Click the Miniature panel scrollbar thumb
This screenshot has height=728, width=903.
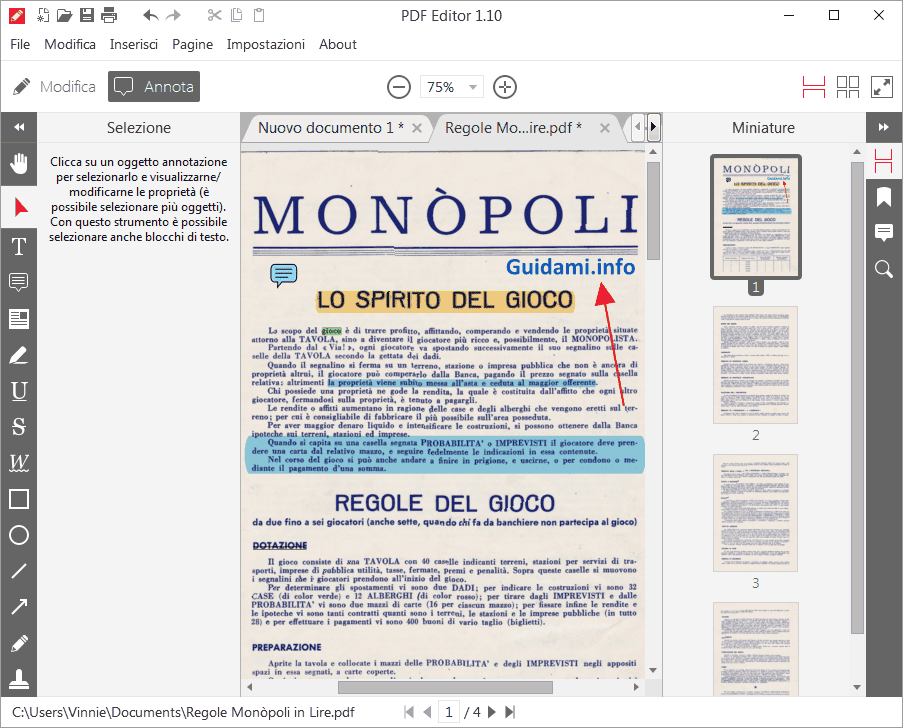pos(857,397)
